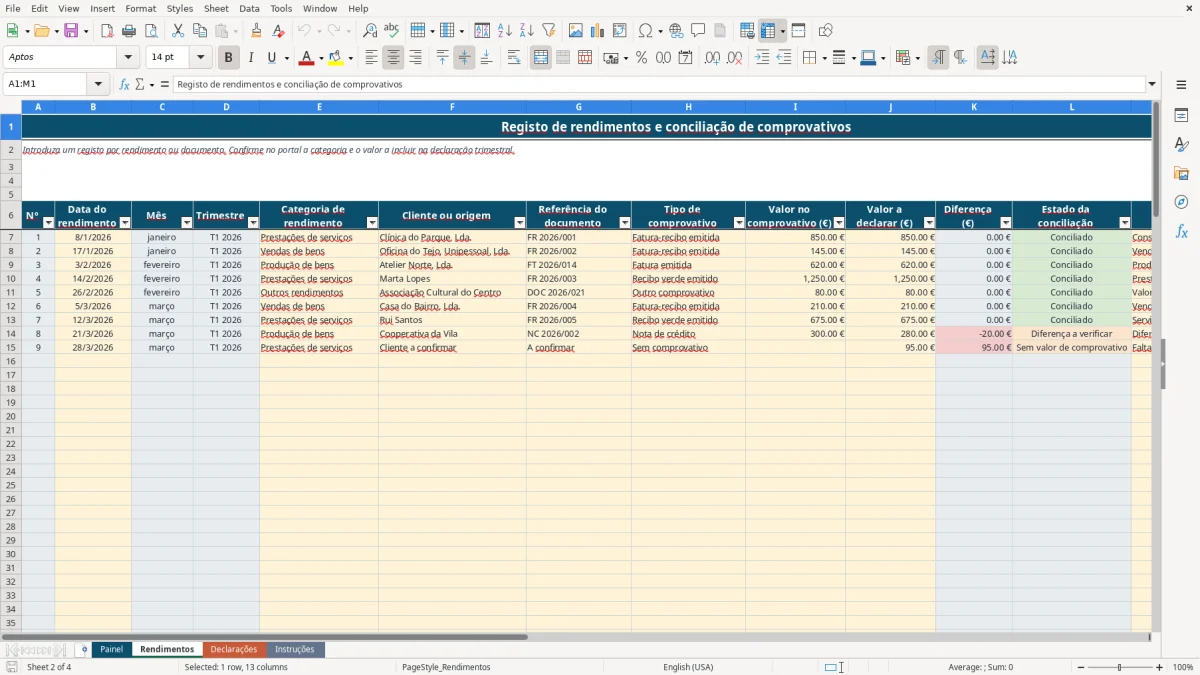Clone formatting with the paintbrush
This screenshot has height=675, width=1200.
pos(256,31)
